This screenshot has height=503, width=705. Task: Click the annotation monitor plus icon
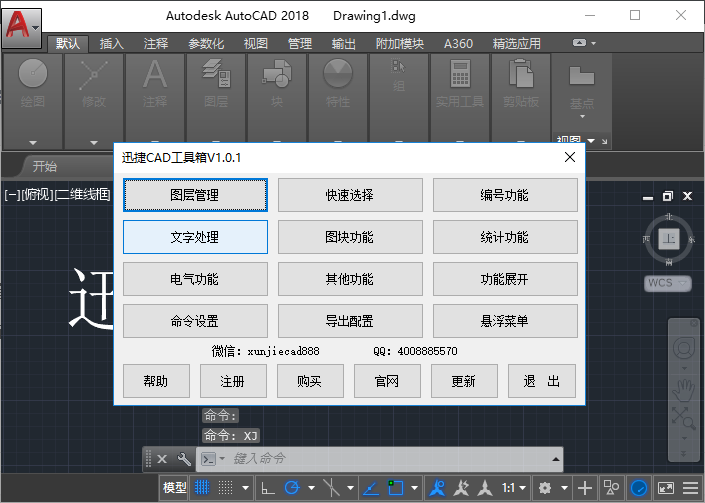tap(585, 488)
